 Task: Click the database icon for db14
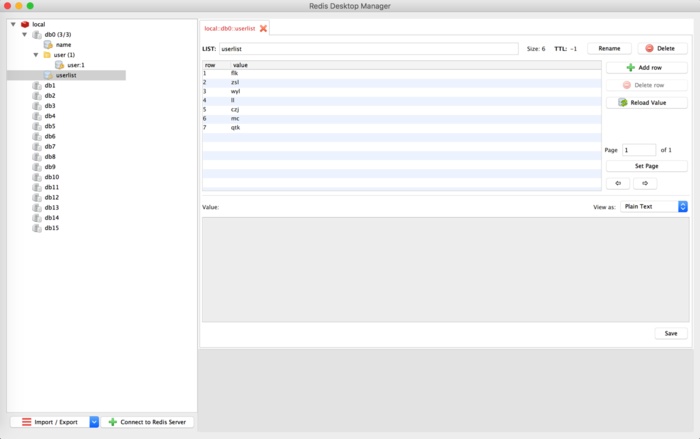[37, 218]
